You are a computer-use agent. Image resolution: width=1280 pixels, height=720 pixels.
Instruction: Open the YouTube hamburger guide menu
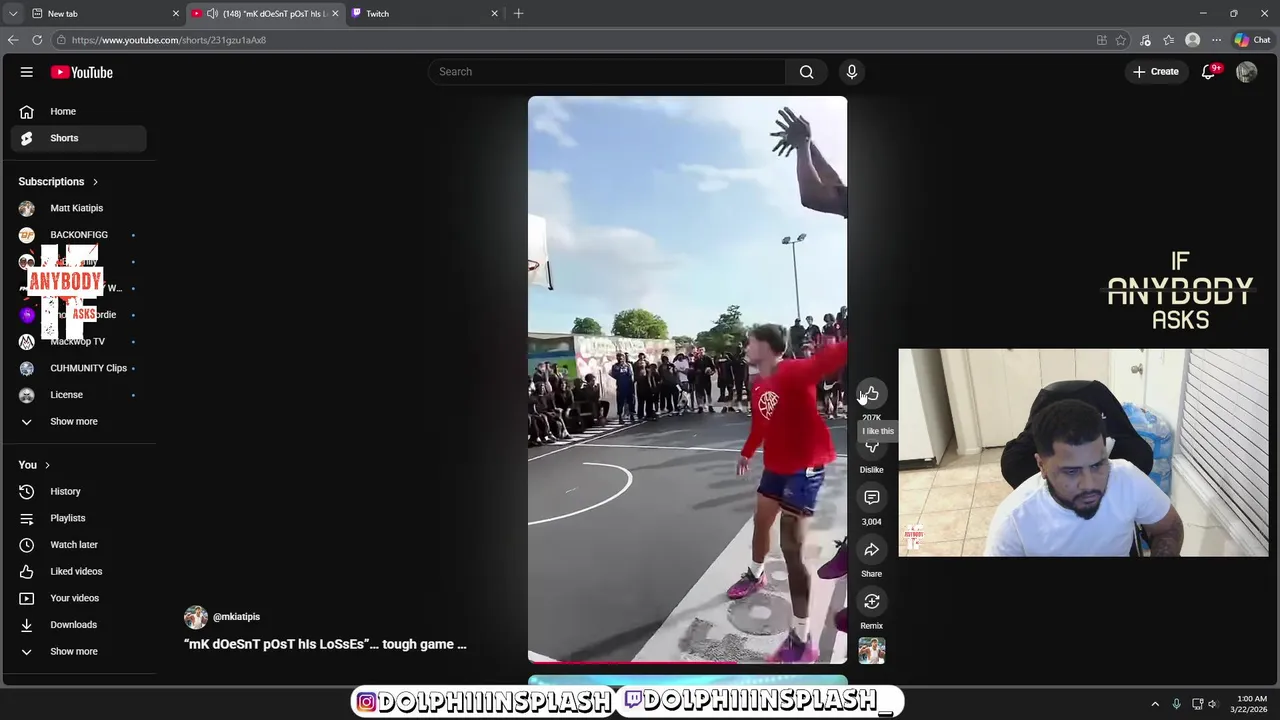pyautogui.click(x=27, y=72)
